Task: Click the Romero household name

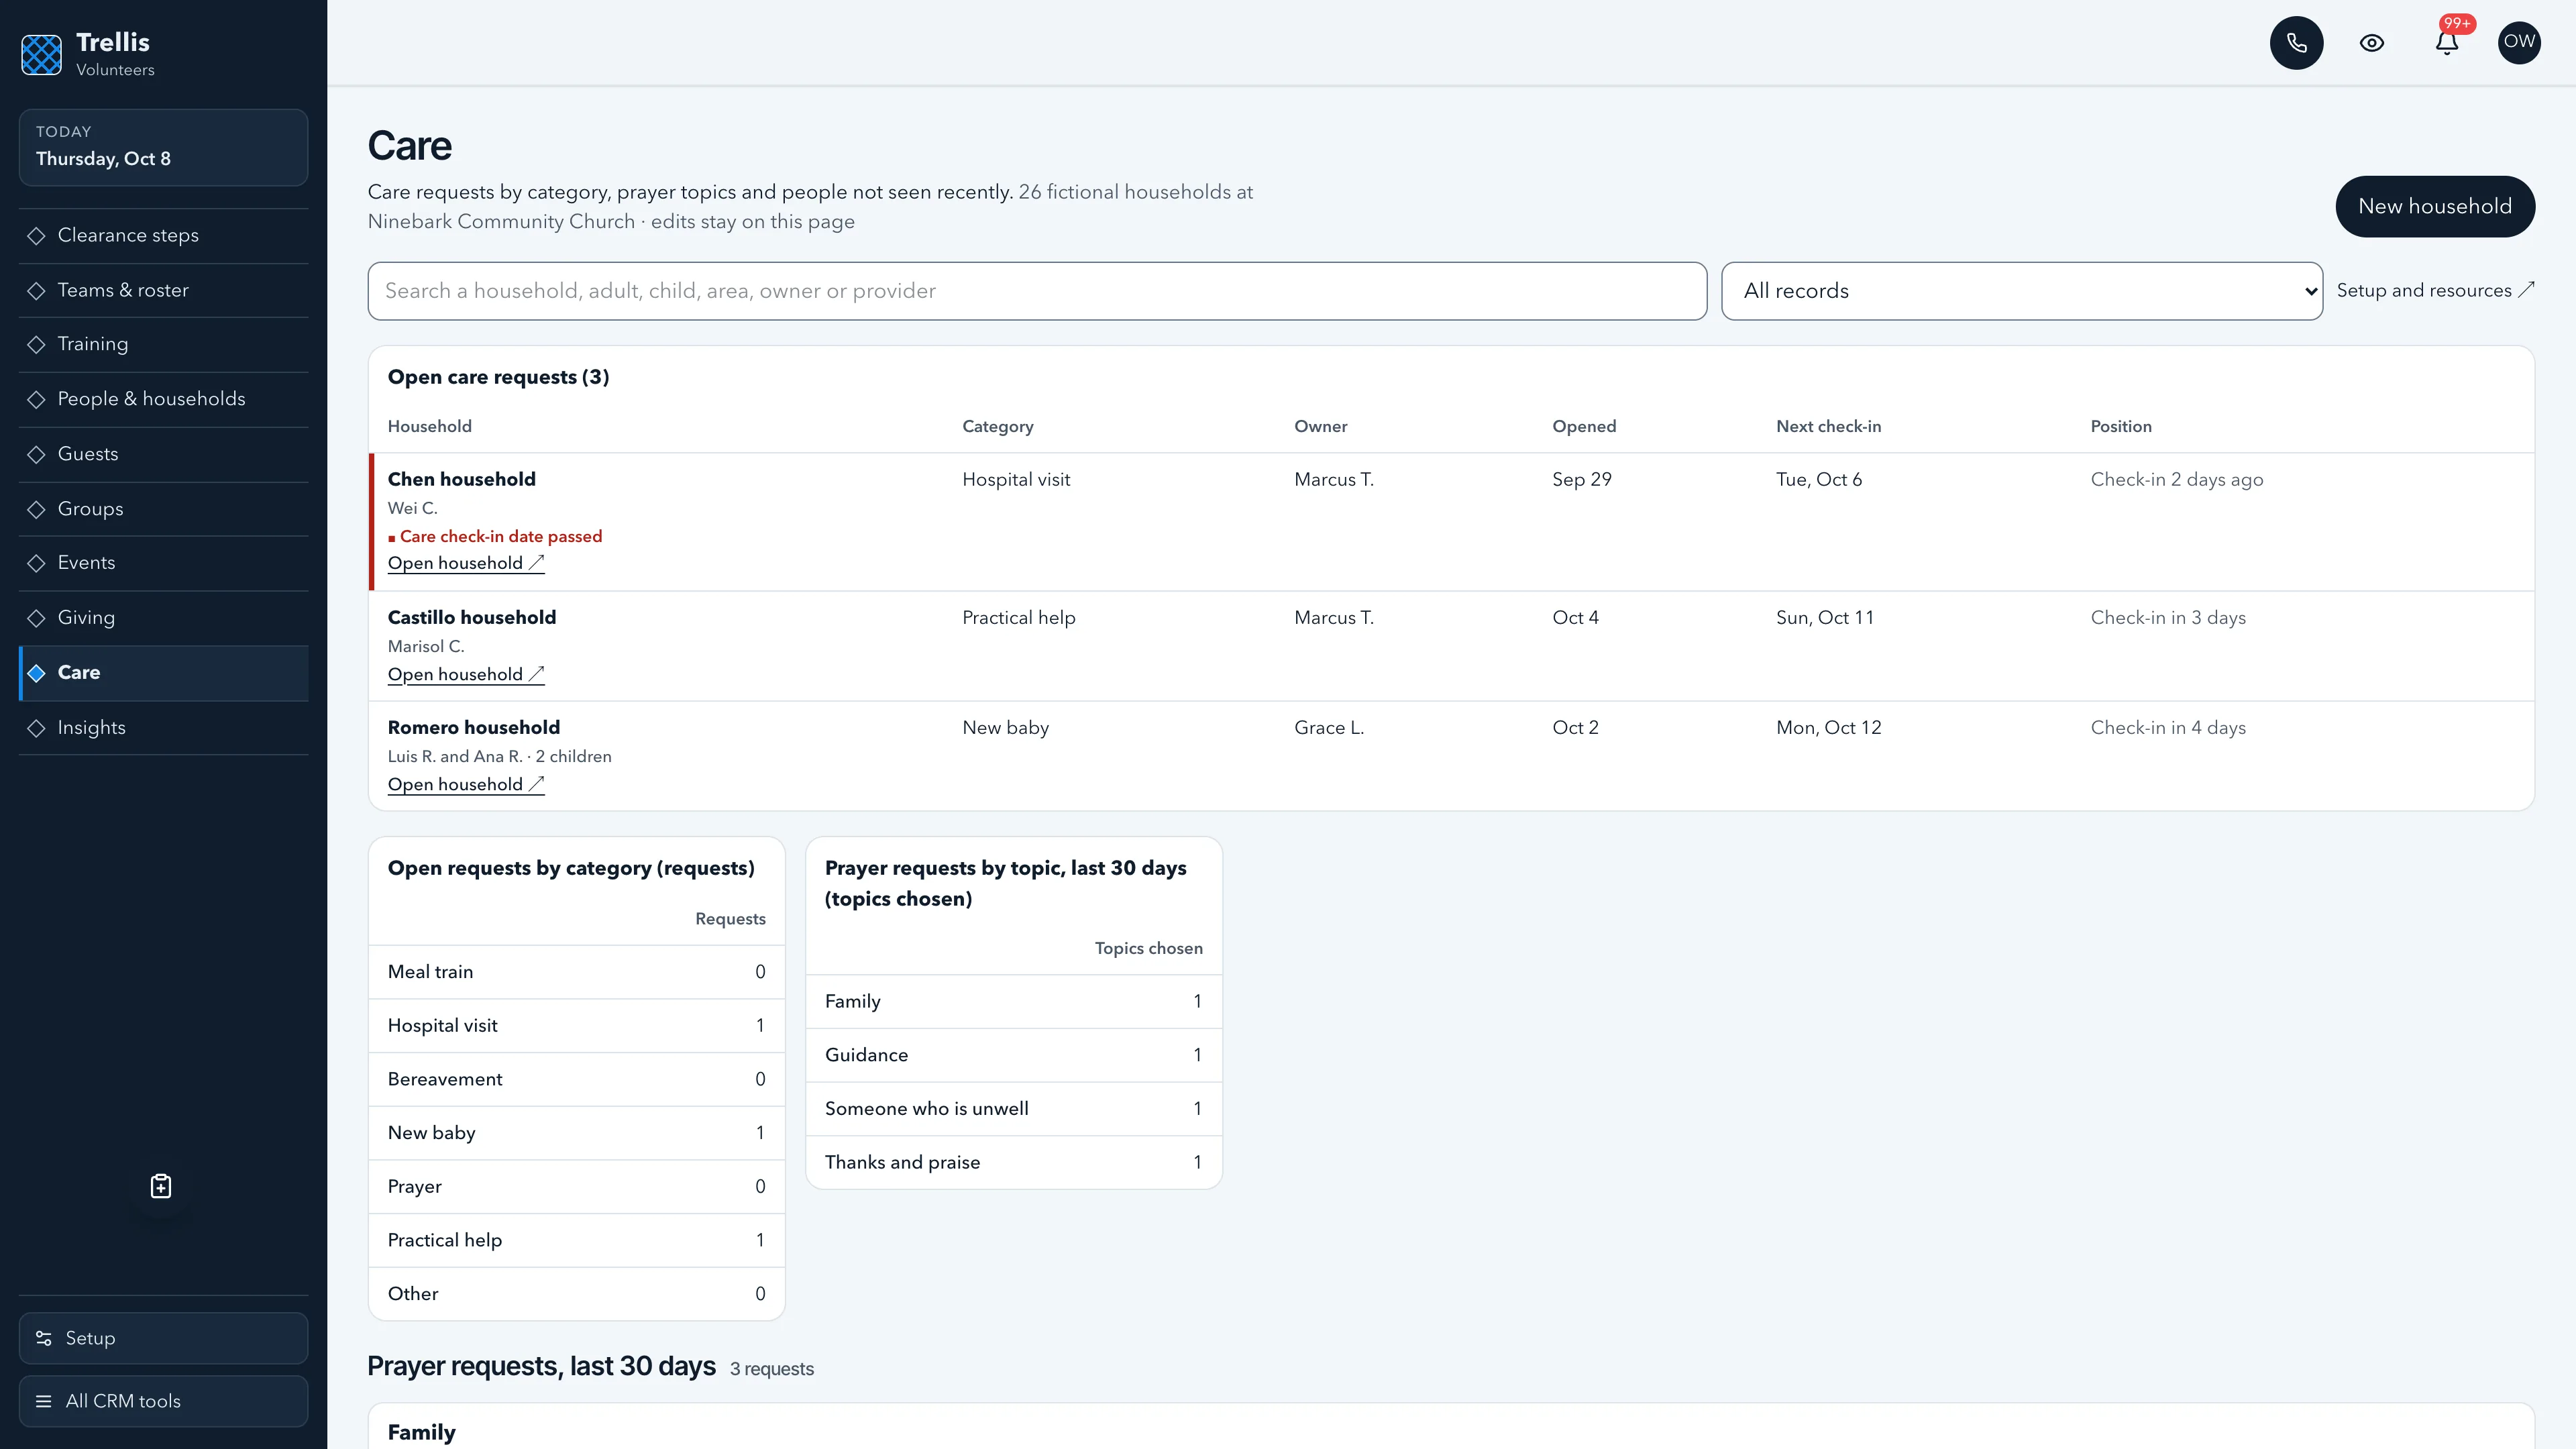Action: 474,727
